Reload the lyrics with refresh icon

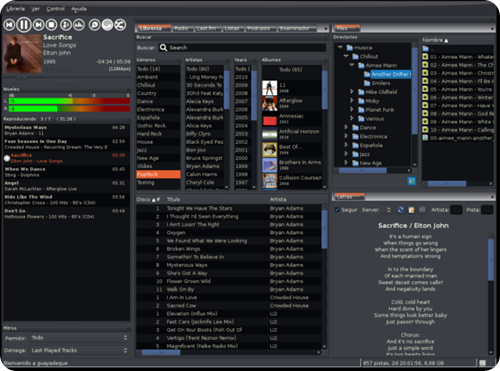coord(401,210)
